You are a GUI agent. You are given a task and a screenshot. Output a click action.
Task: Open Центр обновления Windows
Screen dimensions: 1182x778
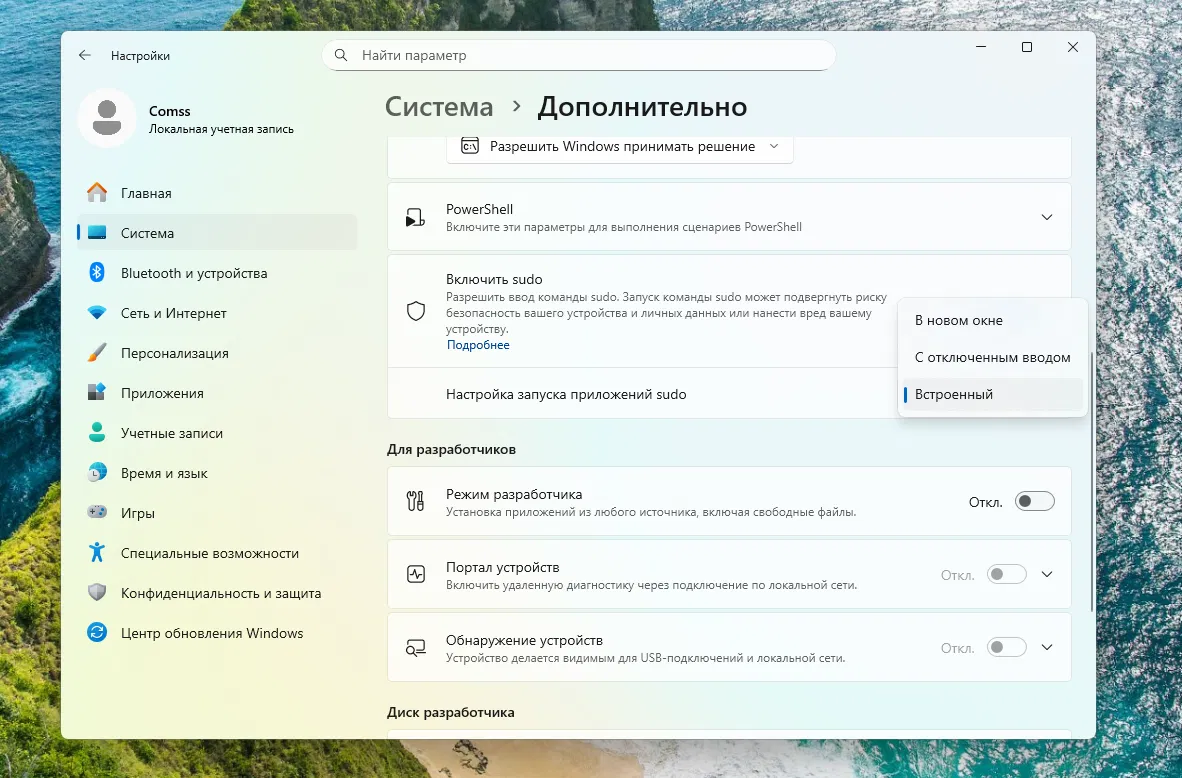[217, 633]
